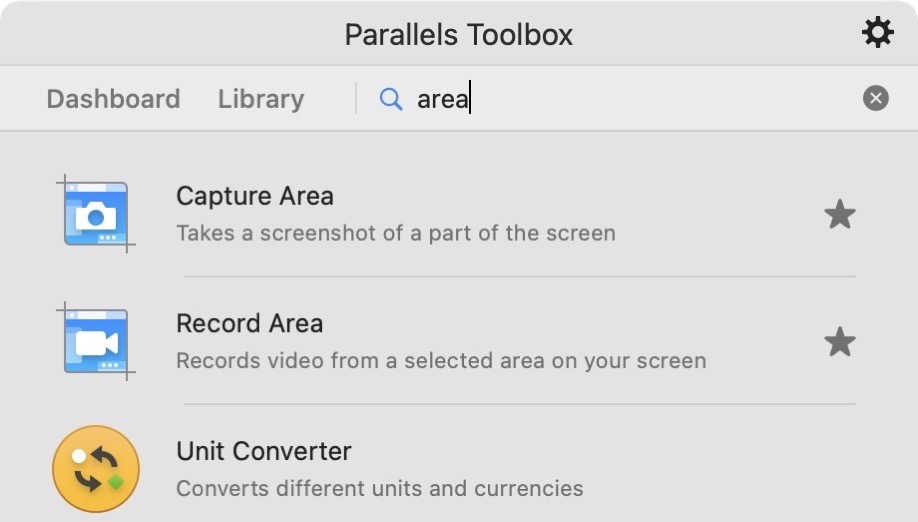Click the magnifying glass search icon

click(x=390, y=99)
